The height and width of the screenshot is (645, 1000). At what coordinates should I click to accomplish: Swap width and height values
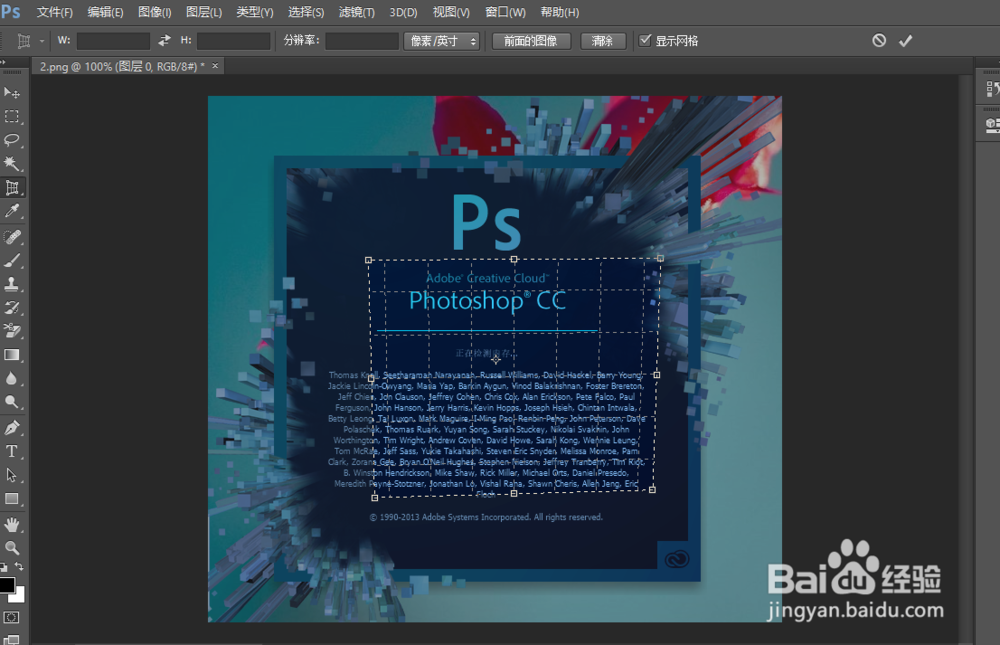[165, 41]
